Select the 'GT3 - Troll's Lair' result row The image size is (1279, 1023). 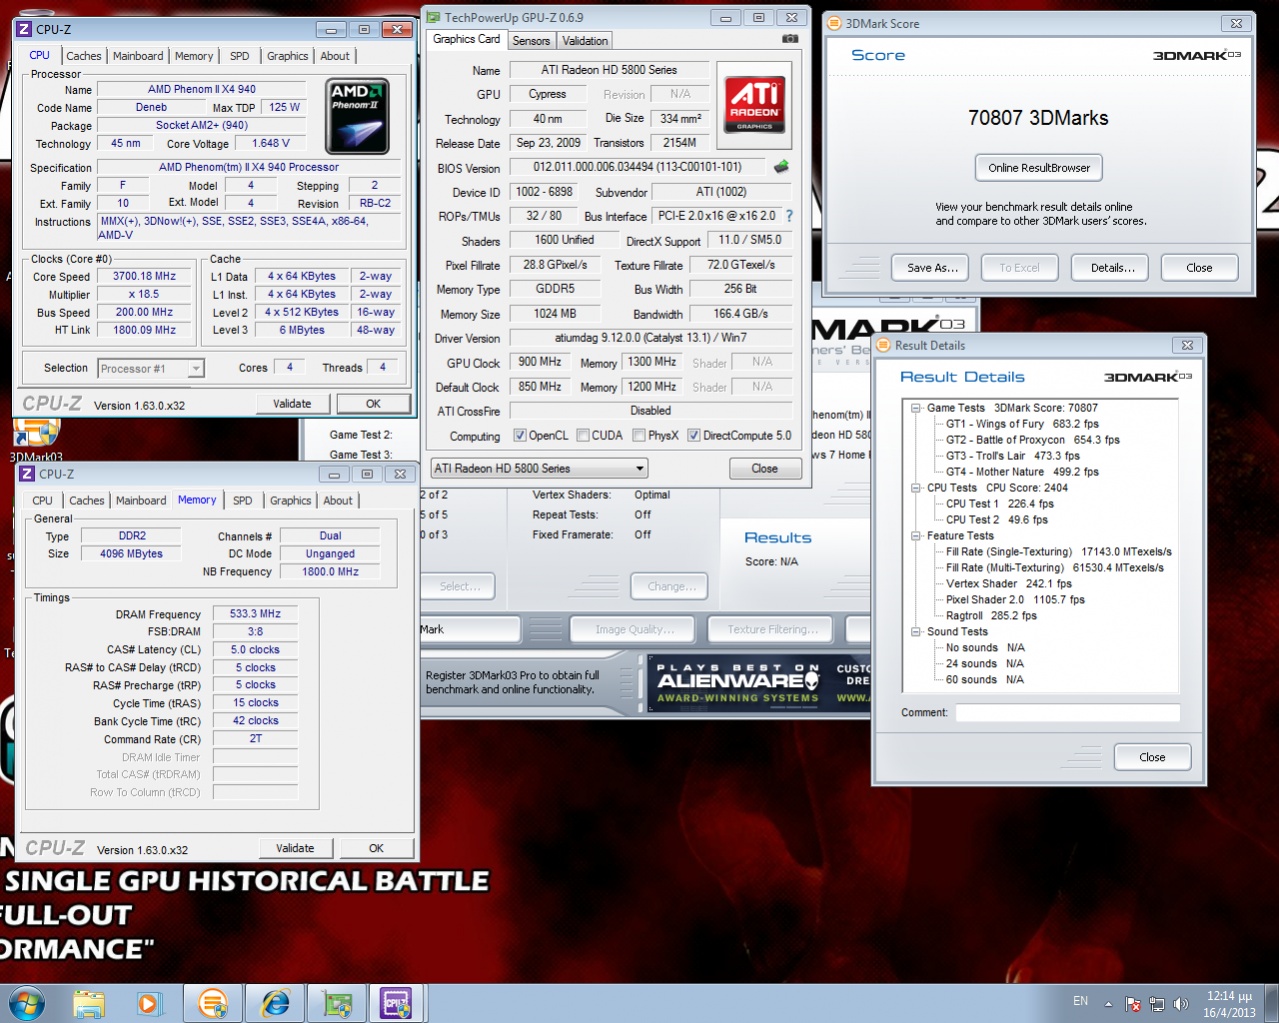click(1013, 456)
